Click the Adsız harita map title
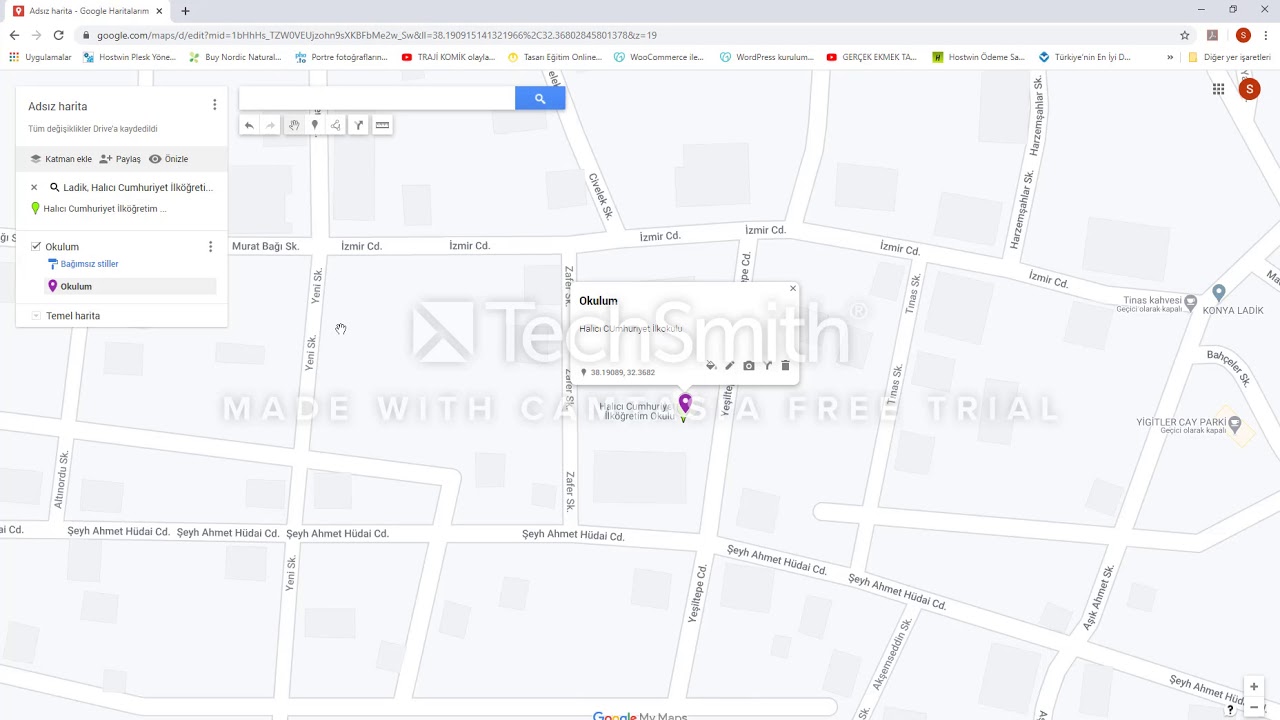This screenshot has height=720, width=1280. point(58,106)
